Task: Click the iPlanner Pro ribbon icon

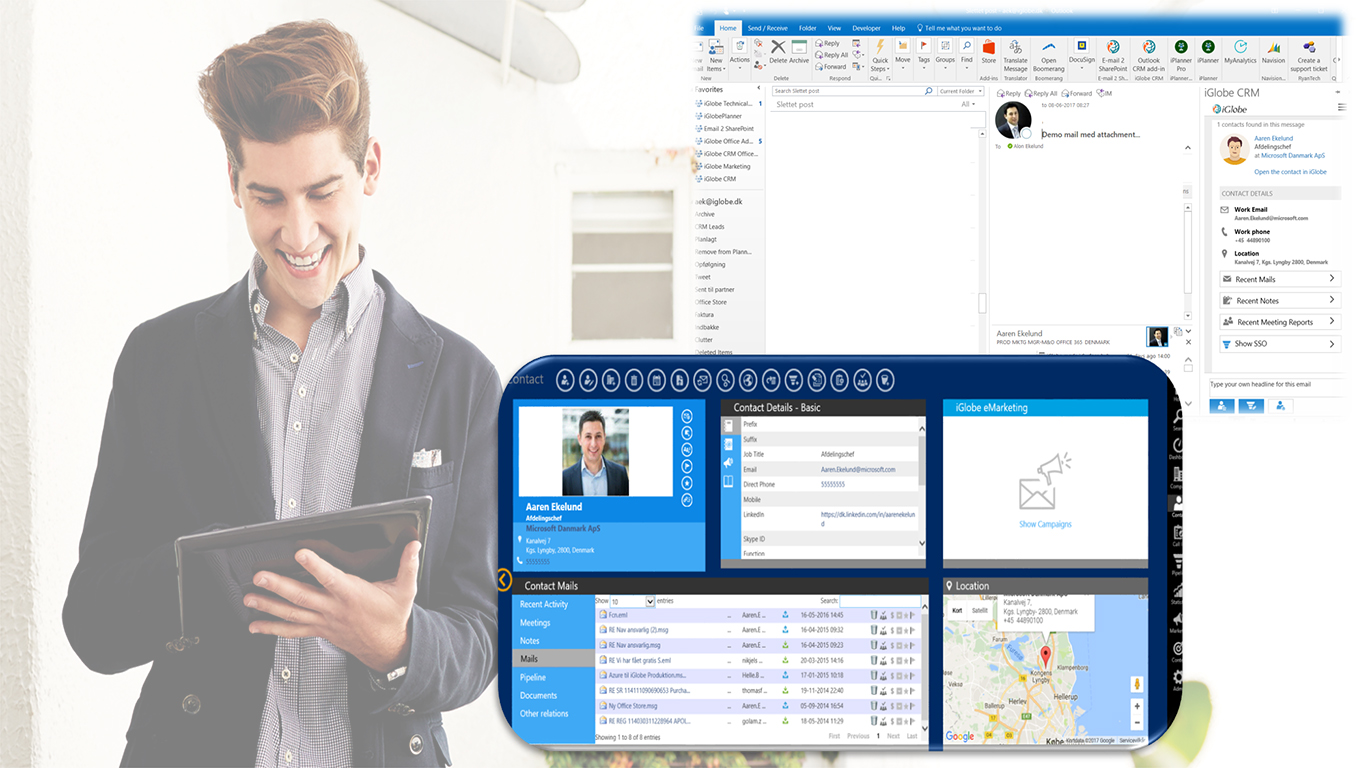Action: click(1181, 47)
